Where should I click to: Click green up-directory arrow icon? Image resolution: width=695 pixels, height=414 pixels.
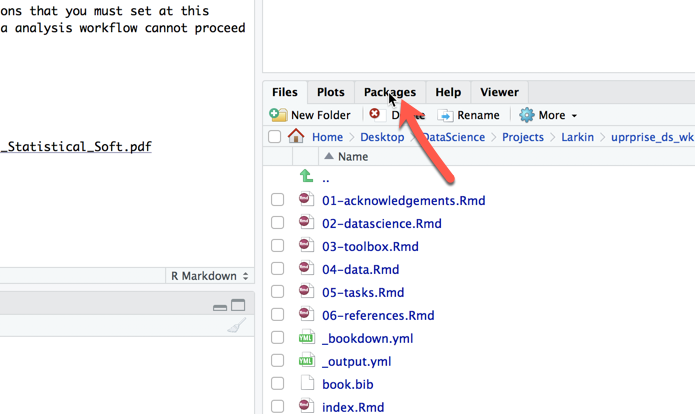coord(306,176)
